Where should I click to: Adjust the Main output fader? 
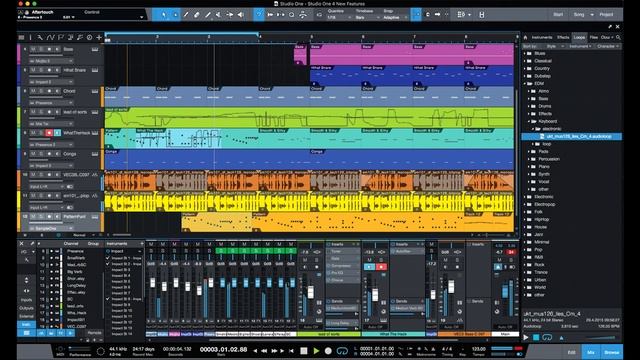[505, 291]
